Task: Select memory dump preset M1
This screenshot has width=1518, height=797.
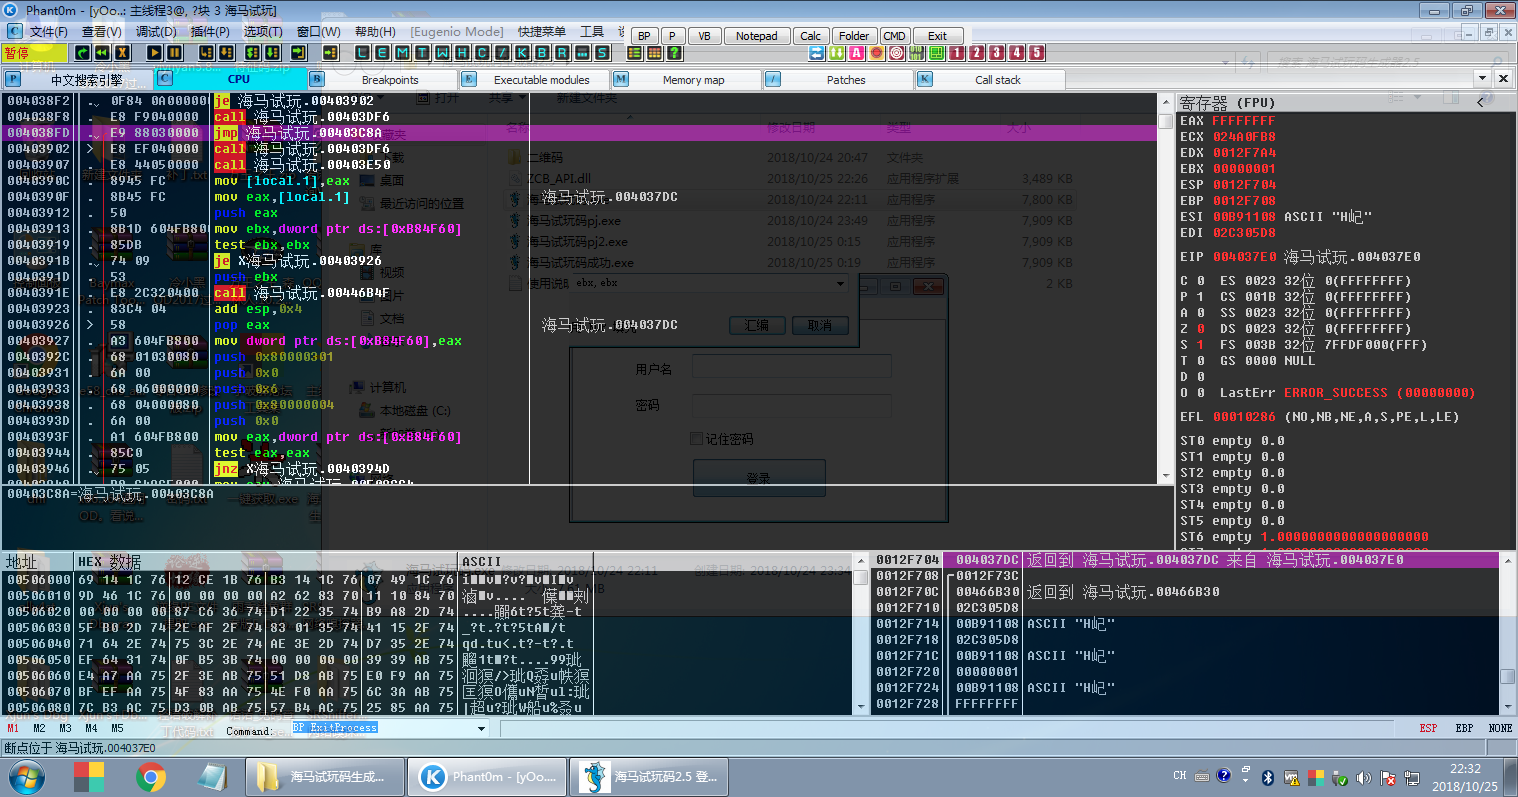Action: (13, 728)
